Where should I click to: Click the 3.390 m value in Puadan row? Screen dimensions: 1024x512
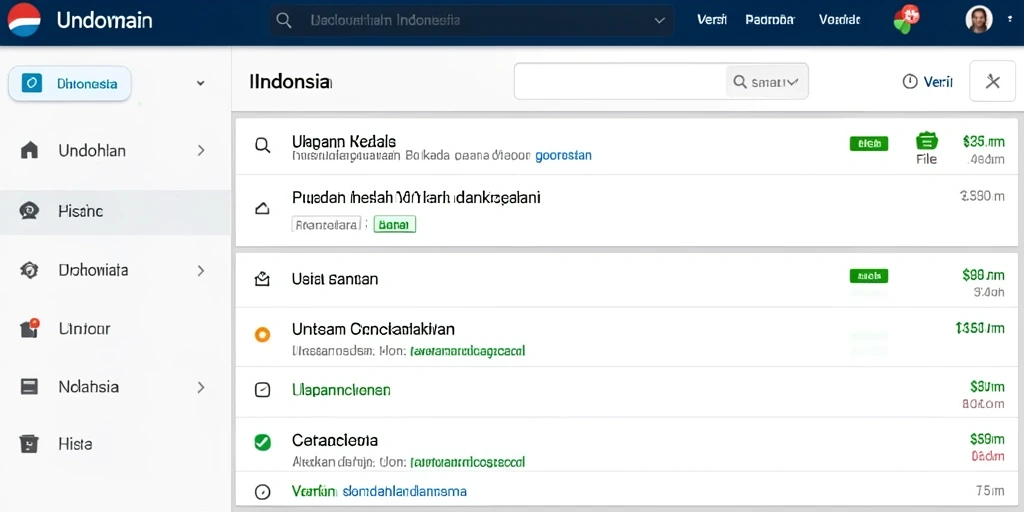[x=982, y=195]
